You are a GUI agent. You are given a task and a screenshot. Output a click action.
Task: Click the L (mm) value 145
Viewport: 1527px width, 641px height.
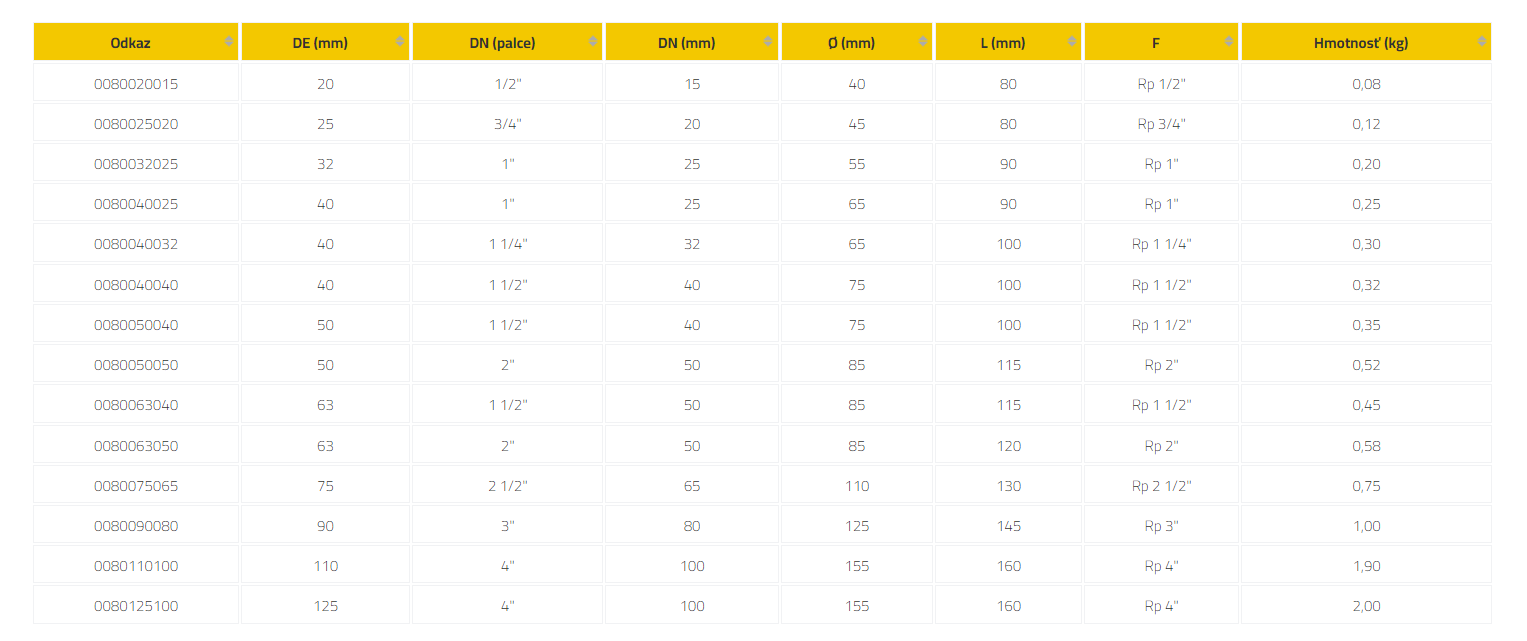[x=1009, y=526]
